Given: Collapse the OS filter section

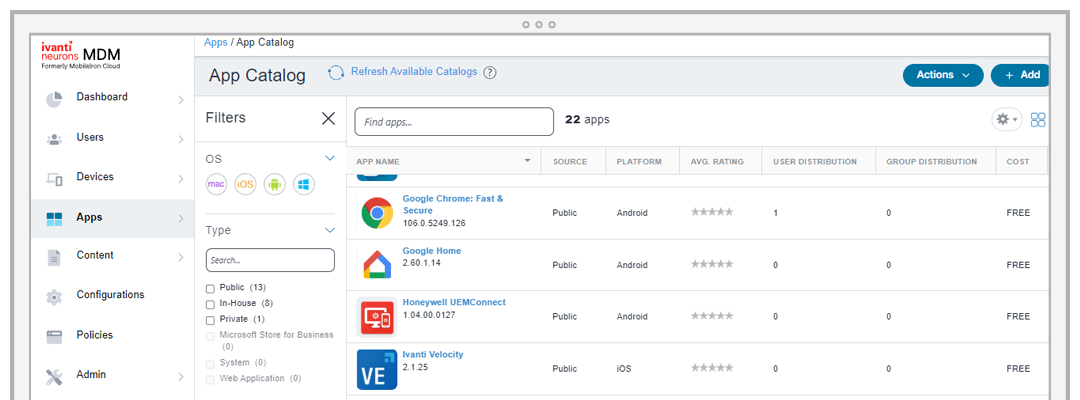Looking at the screenshot, I should pos(329,158).
